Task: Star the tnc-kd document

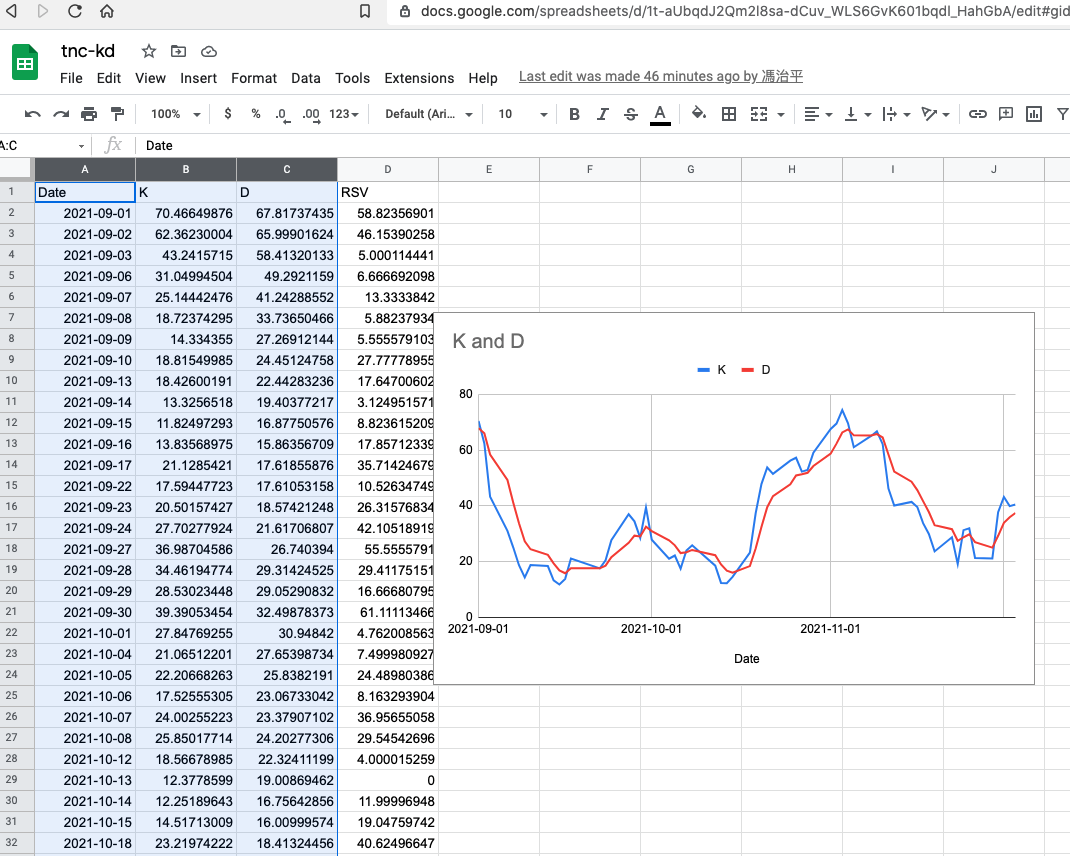Action: coord(148,51)
